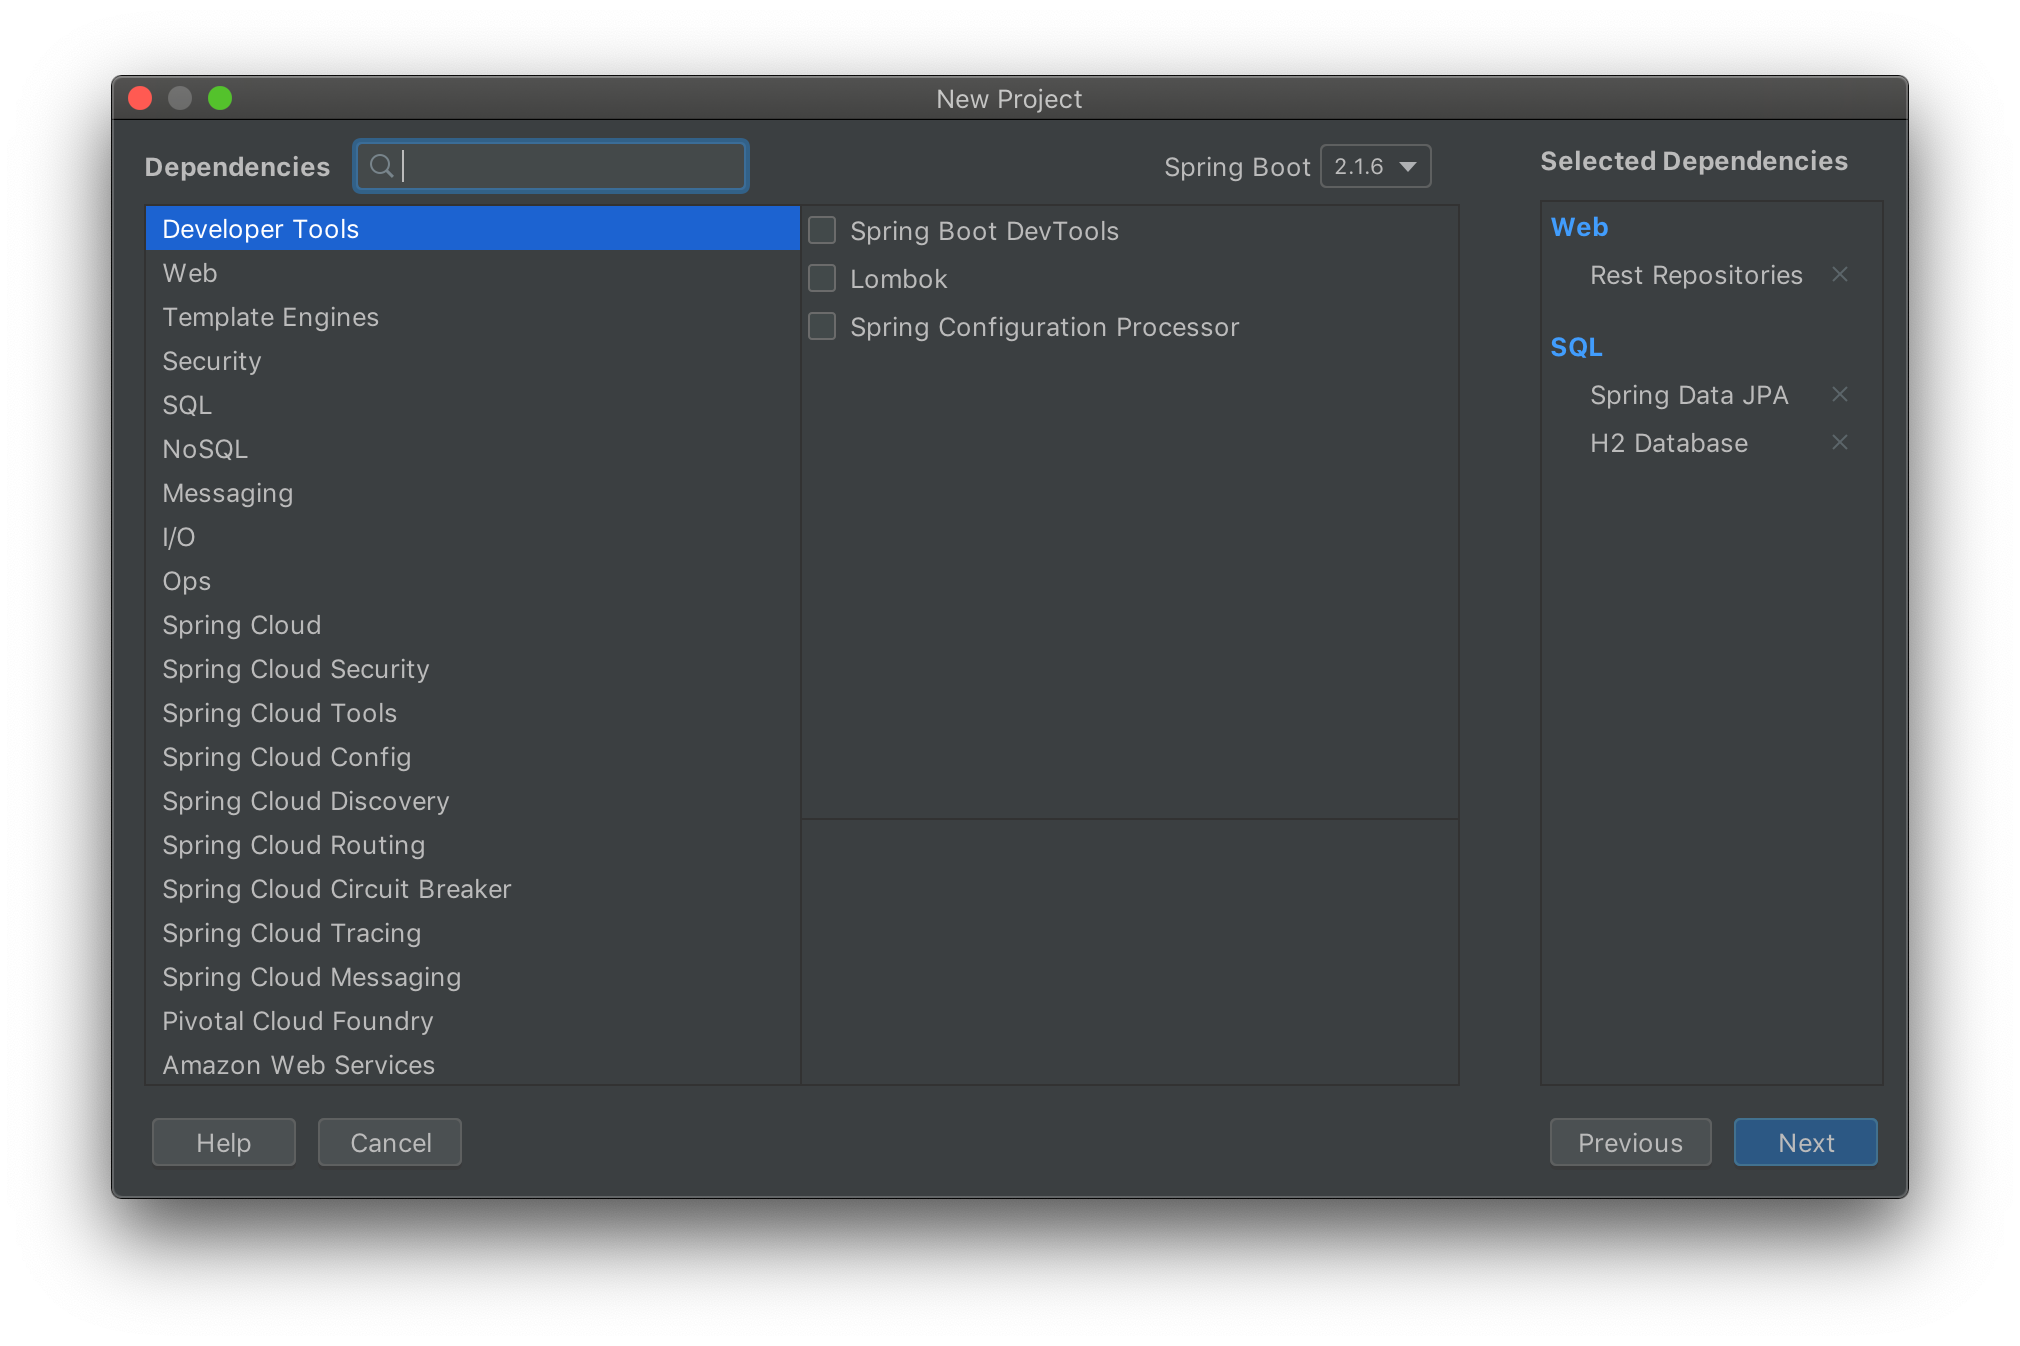Select the Ops category

472,581
